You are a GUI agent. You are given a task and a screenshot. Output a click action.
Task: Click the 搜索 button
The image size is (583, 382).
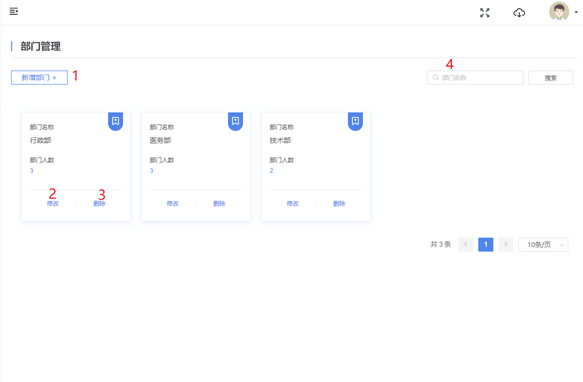pyautogui.click(x=551, y=78)
